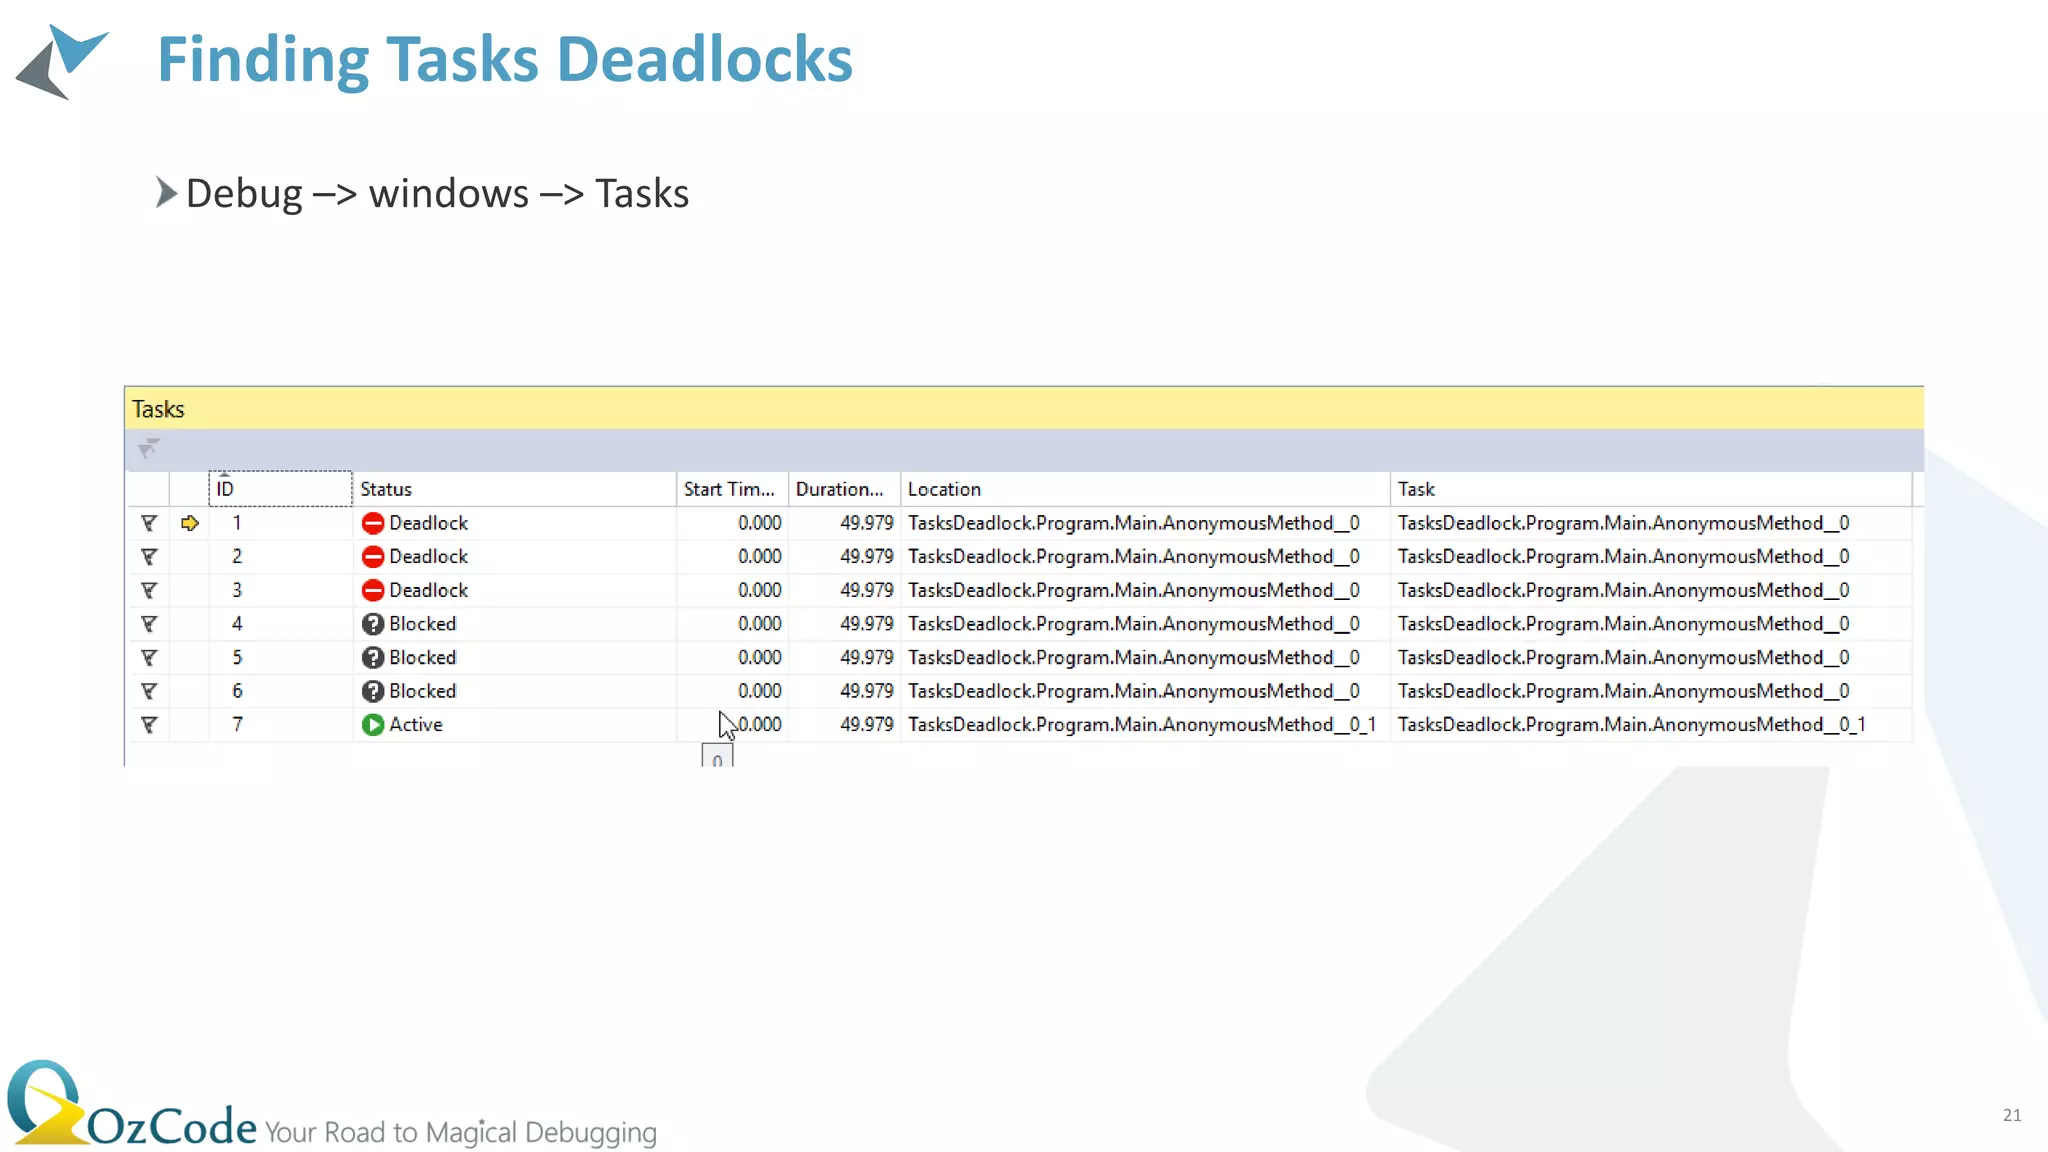Toggle flag on task row 1
Screen dimensions: 2048x1152
149,523
